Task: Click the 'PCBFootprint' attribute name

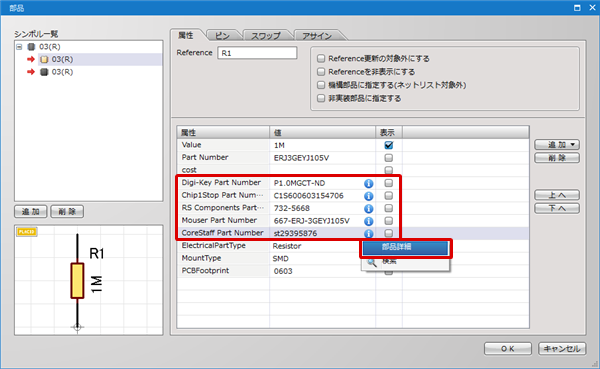Action: pyautogui.click(x=205, y=271)
